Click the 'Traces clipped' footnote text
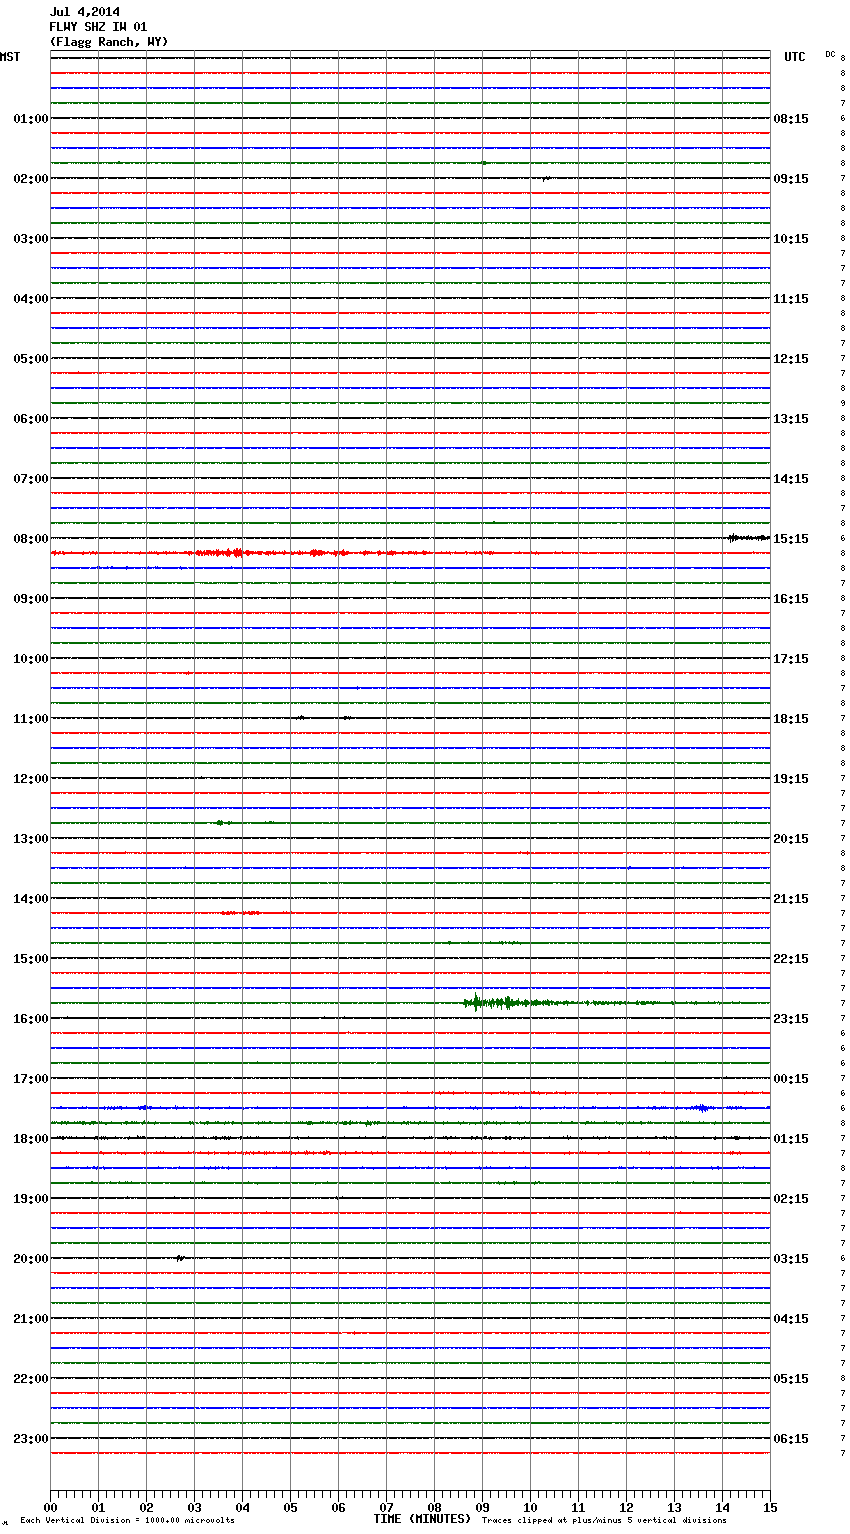This screenshot has height=1534, width=850. [x=604, y=1521]
